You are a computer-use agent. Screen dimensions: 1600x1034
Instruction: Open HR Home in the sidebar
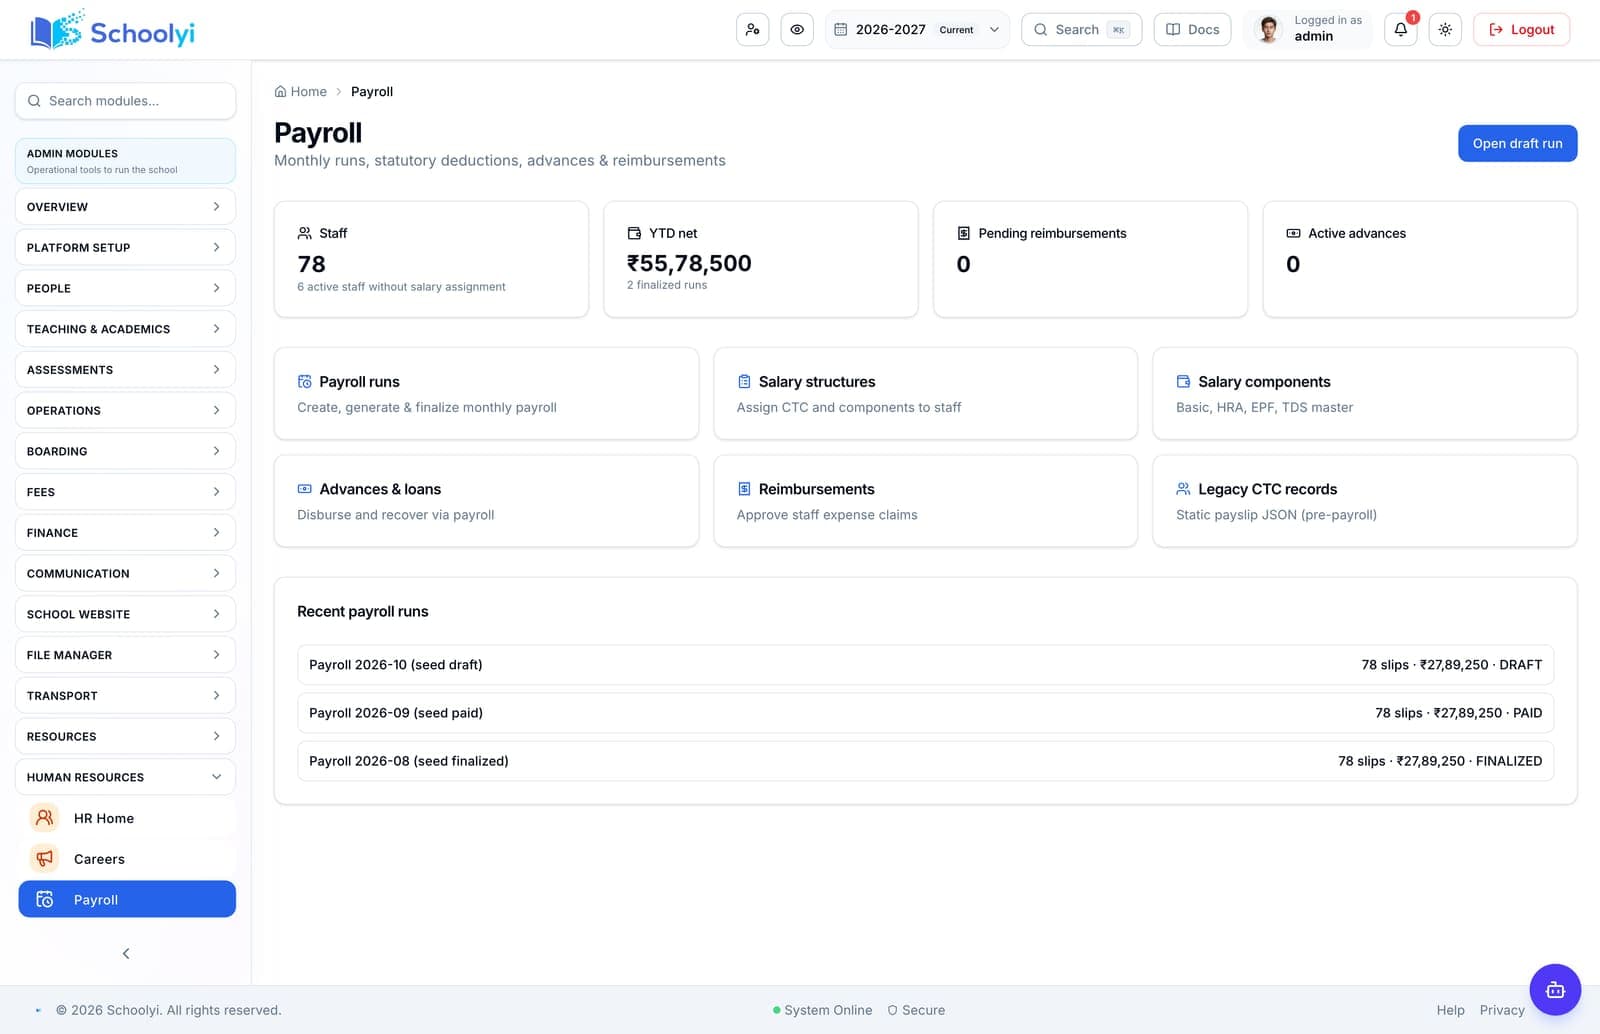point(127,818)
